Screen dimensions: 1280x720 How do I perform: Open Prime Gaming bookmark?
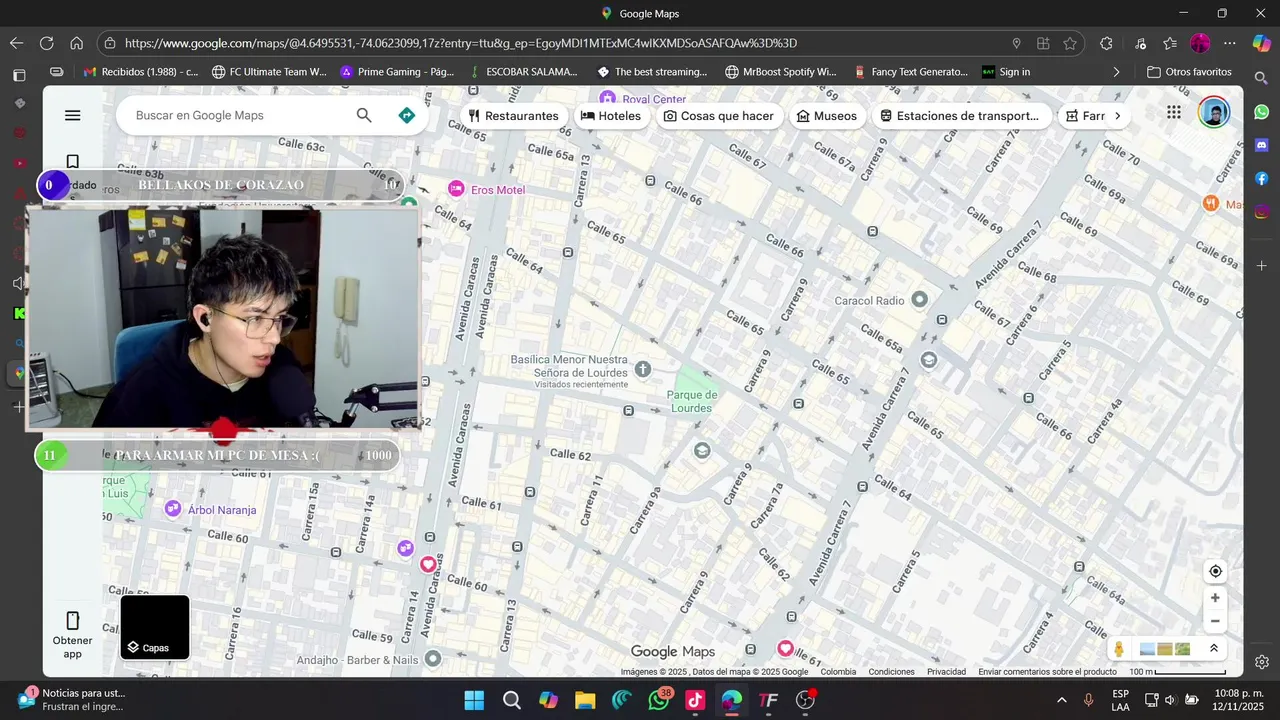(397, 72)
